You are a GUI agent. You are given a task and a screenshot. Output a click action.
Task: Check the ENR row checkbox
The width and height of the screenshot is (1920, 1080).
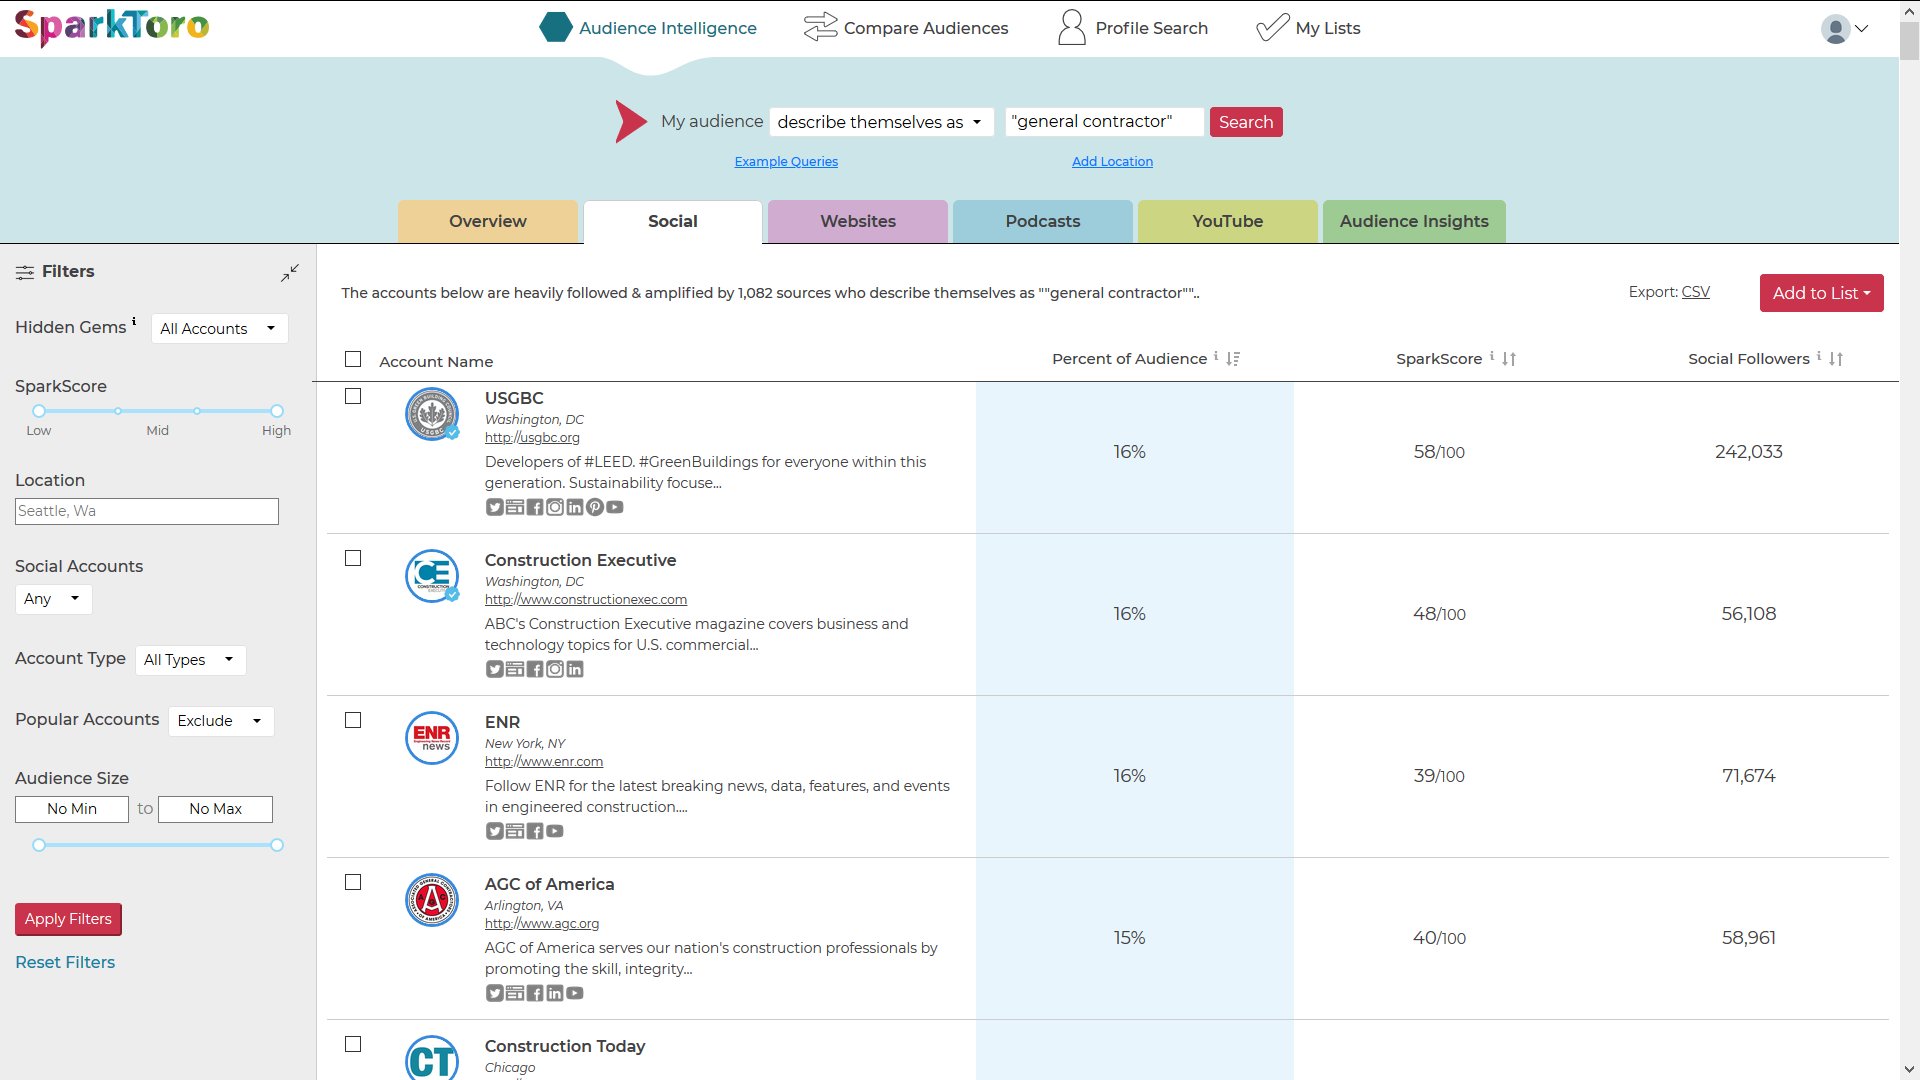(353, 720)
